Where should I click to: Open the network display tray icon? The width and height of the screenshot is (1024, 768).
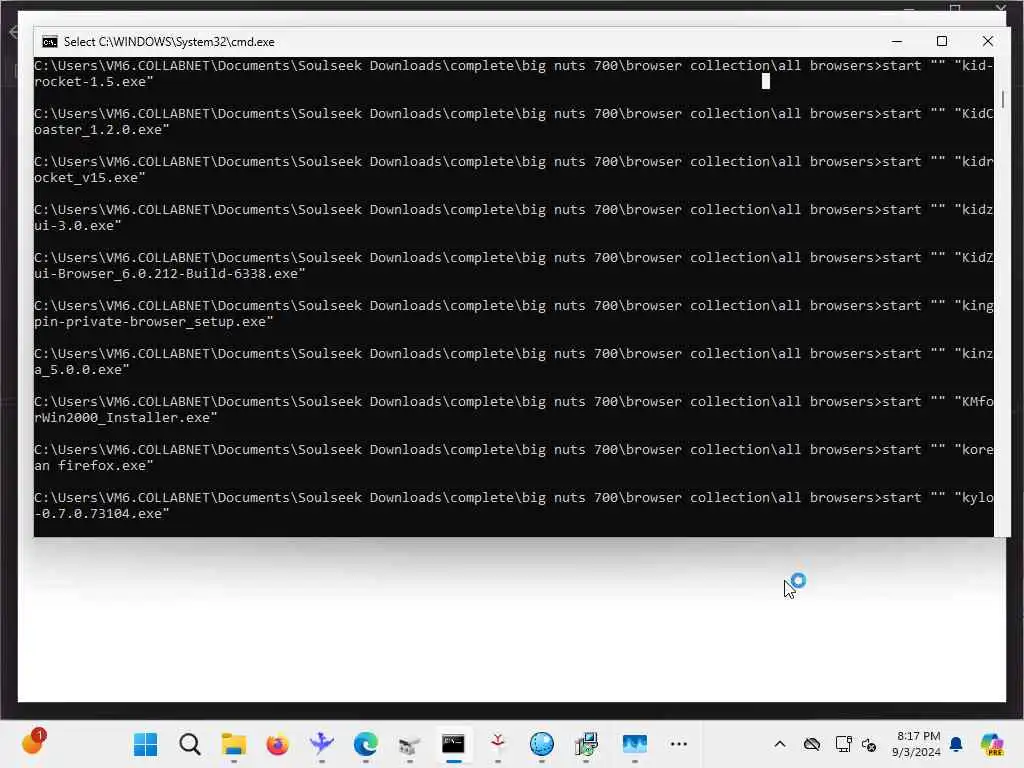843,744
